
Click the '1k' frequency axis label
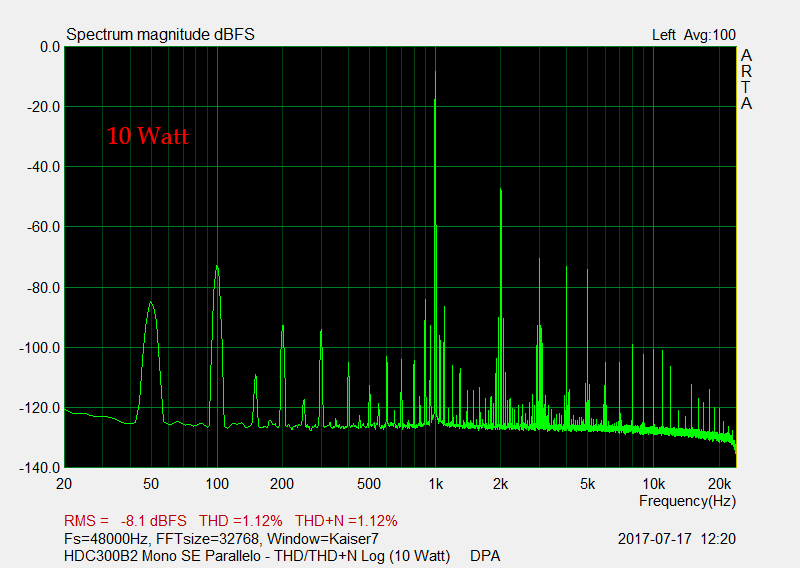435,483
